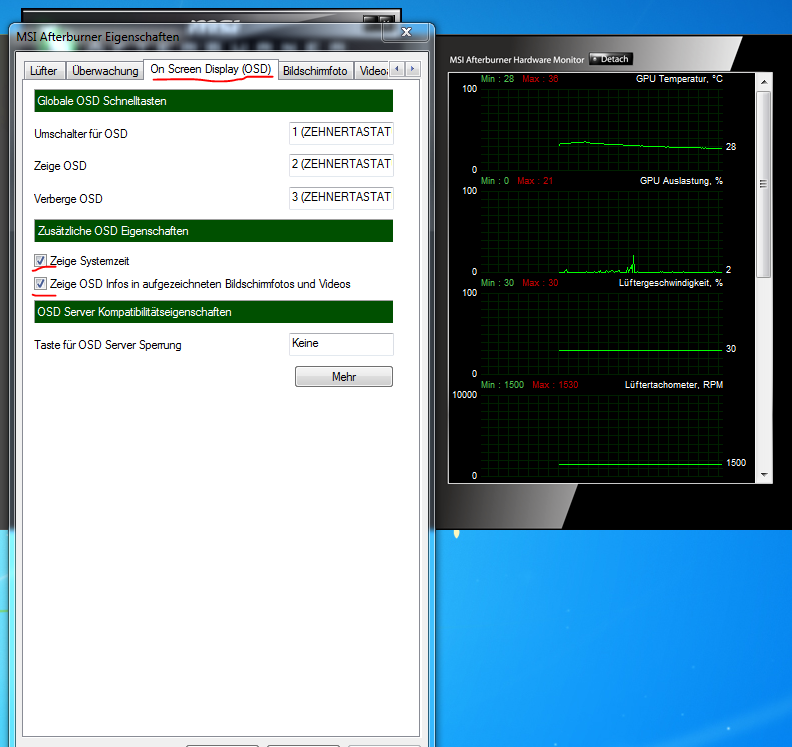Click the Verberge OSD label
Image resolution: width=792 pixels, height=747 pixels.
[68, 199]
